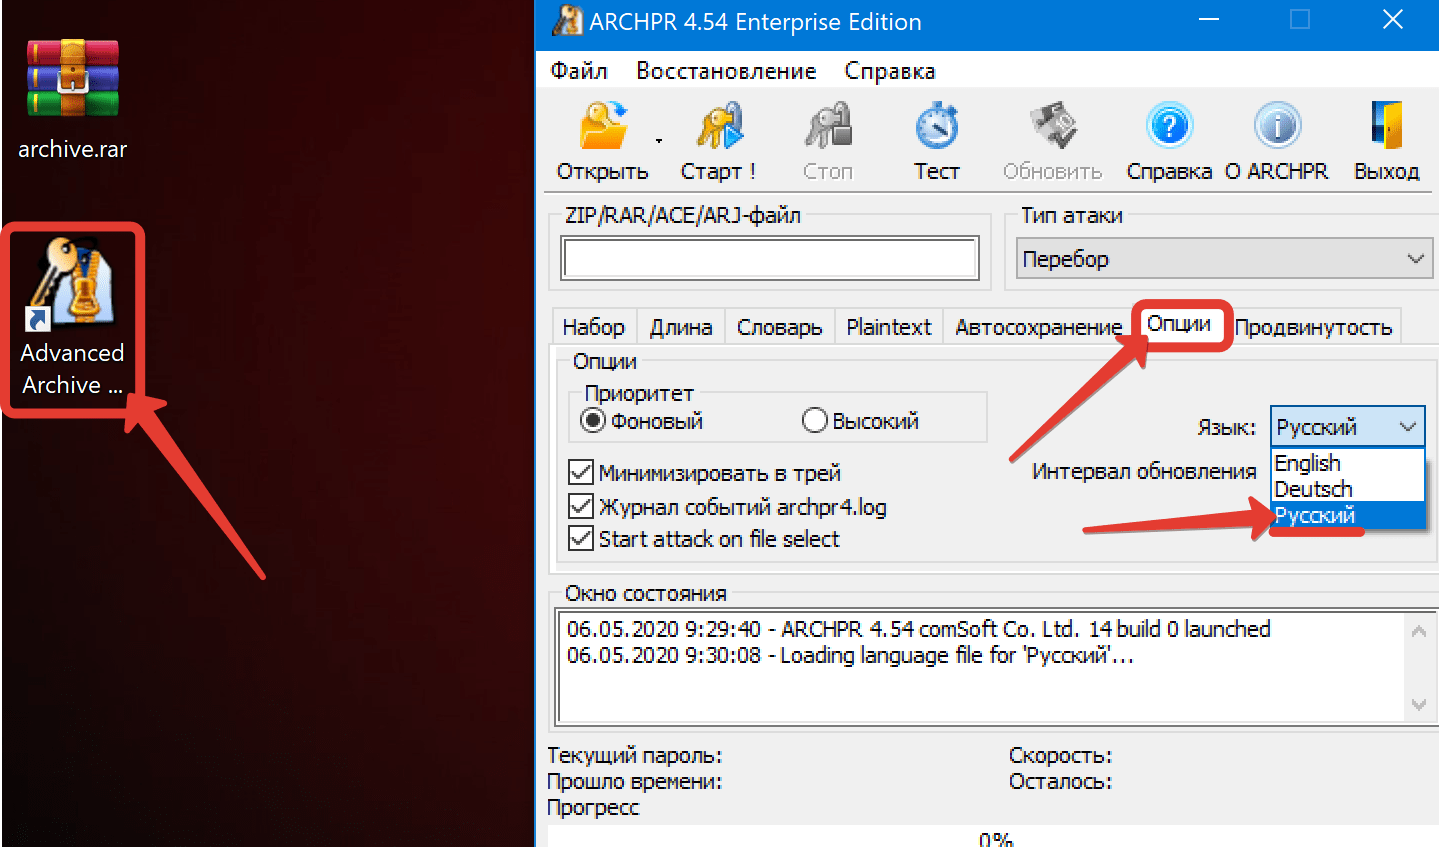Click the progress bar showing 0%
Image resolution: width=1439 pixels, height=847 pixels.
click(x=992, y=837)
